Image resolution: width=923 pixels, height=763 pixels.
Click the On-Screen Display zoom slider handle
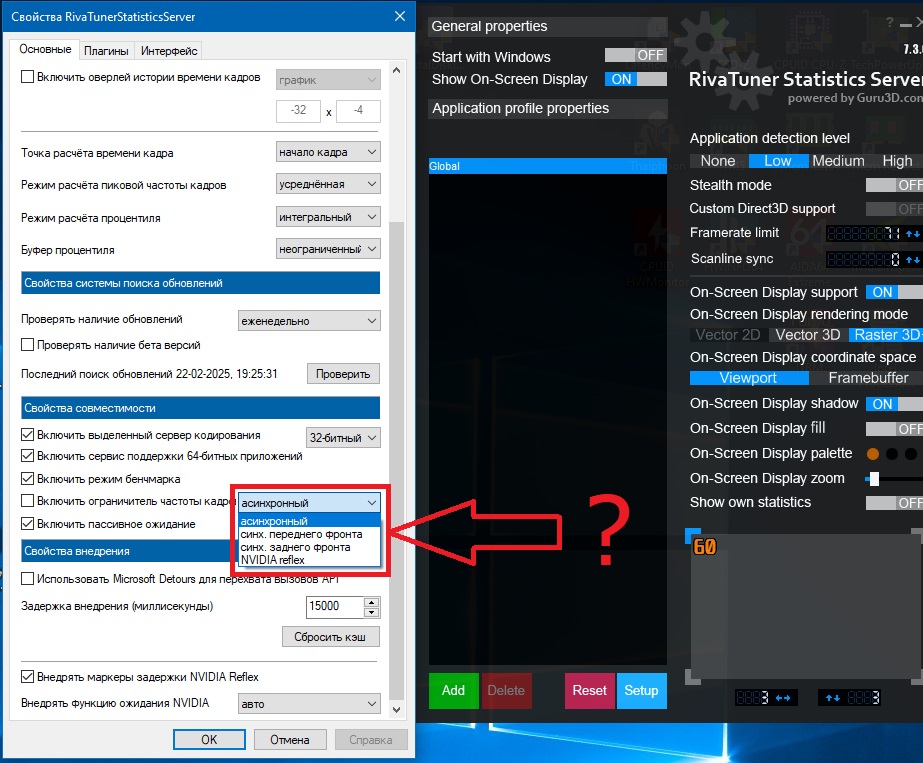pos(874,479)
